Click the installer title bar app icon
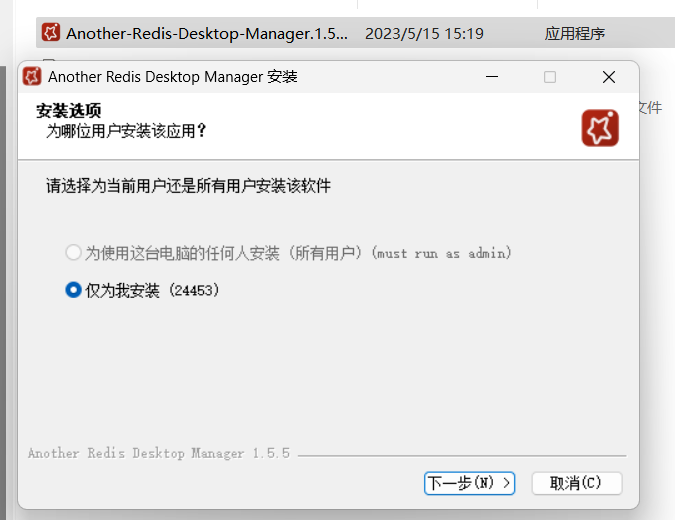This screenshot has height=520, width=675. [32, 77]
